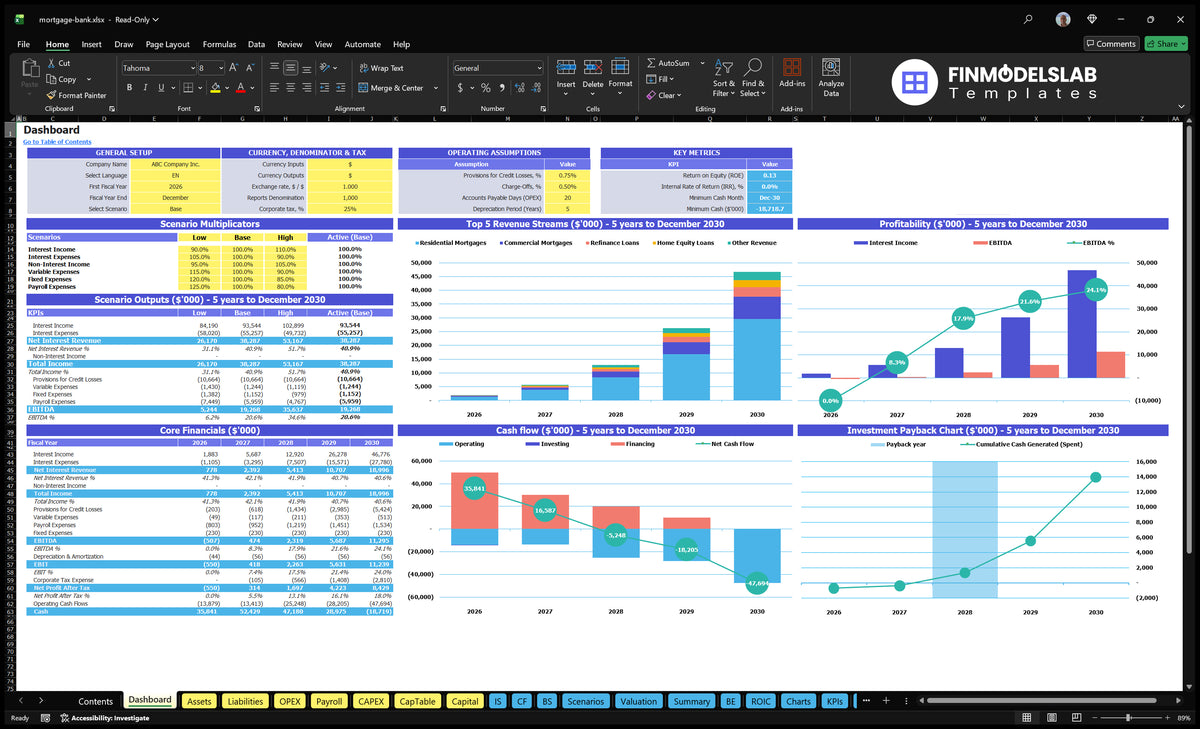The image size is (1200, 729).
Task: Adjust the zoom slider in status bar
Action: point(1129,718)
